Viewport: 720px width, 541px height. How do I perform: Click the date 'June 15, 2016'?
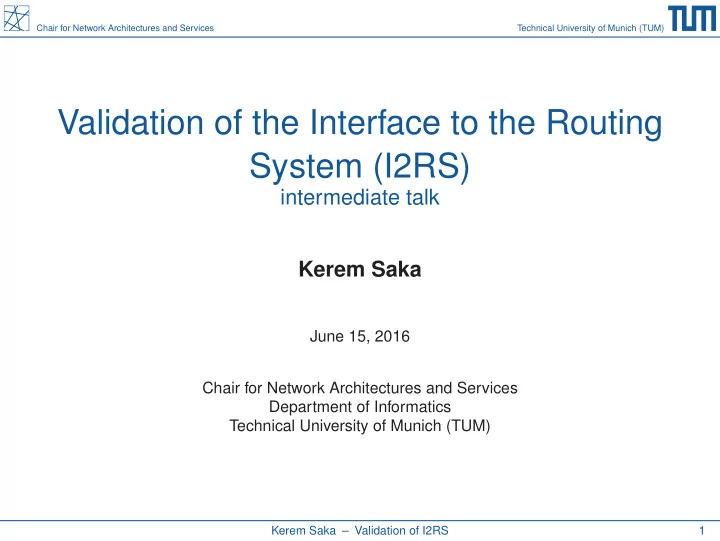[360, 337]
